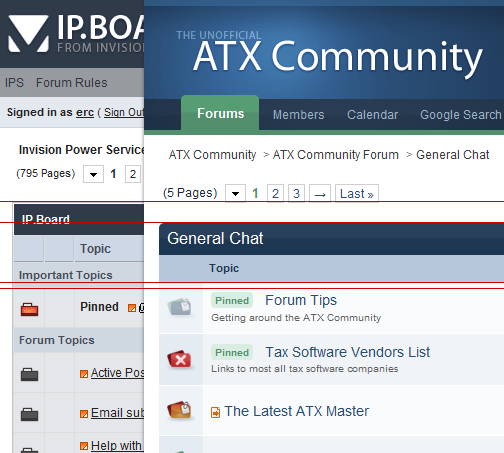Viewport: 504px width, 453px height.
Task: Click the red X icon beside Tax Software Vendors List
Action: (180, 359)
